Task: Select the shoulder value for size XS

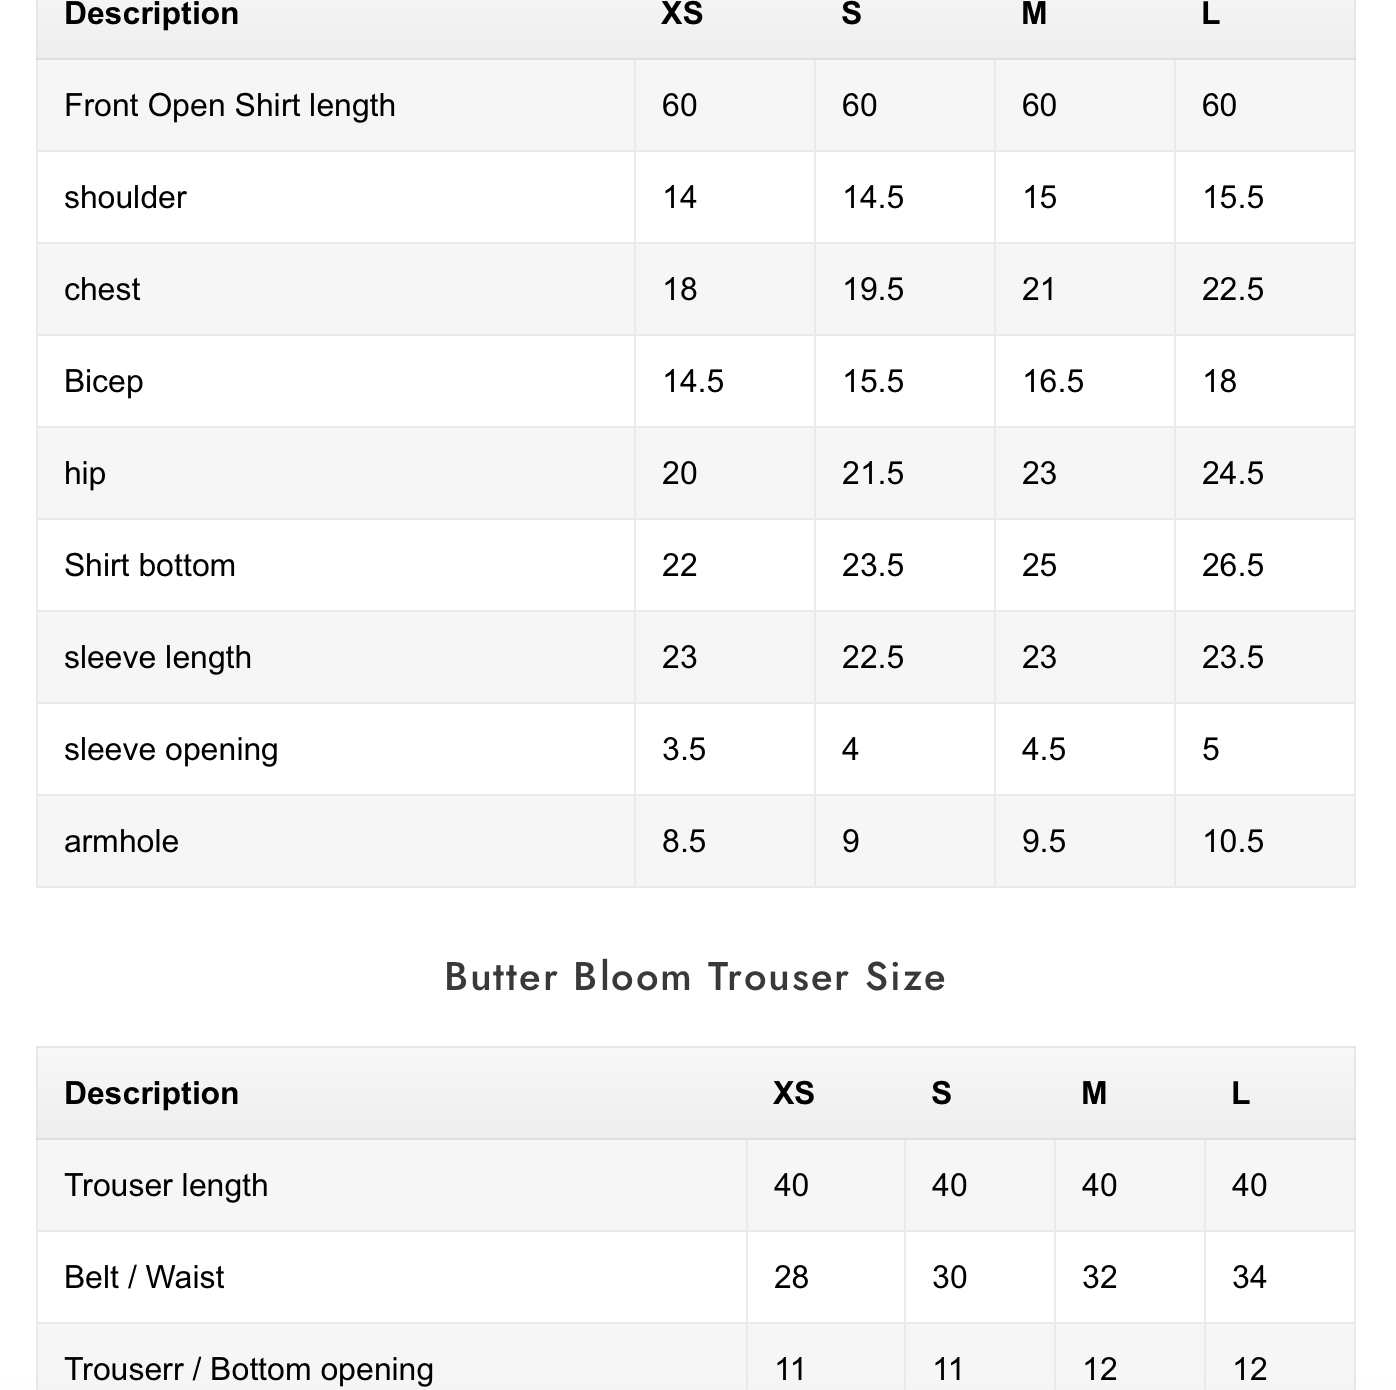Action: (680, 197)
